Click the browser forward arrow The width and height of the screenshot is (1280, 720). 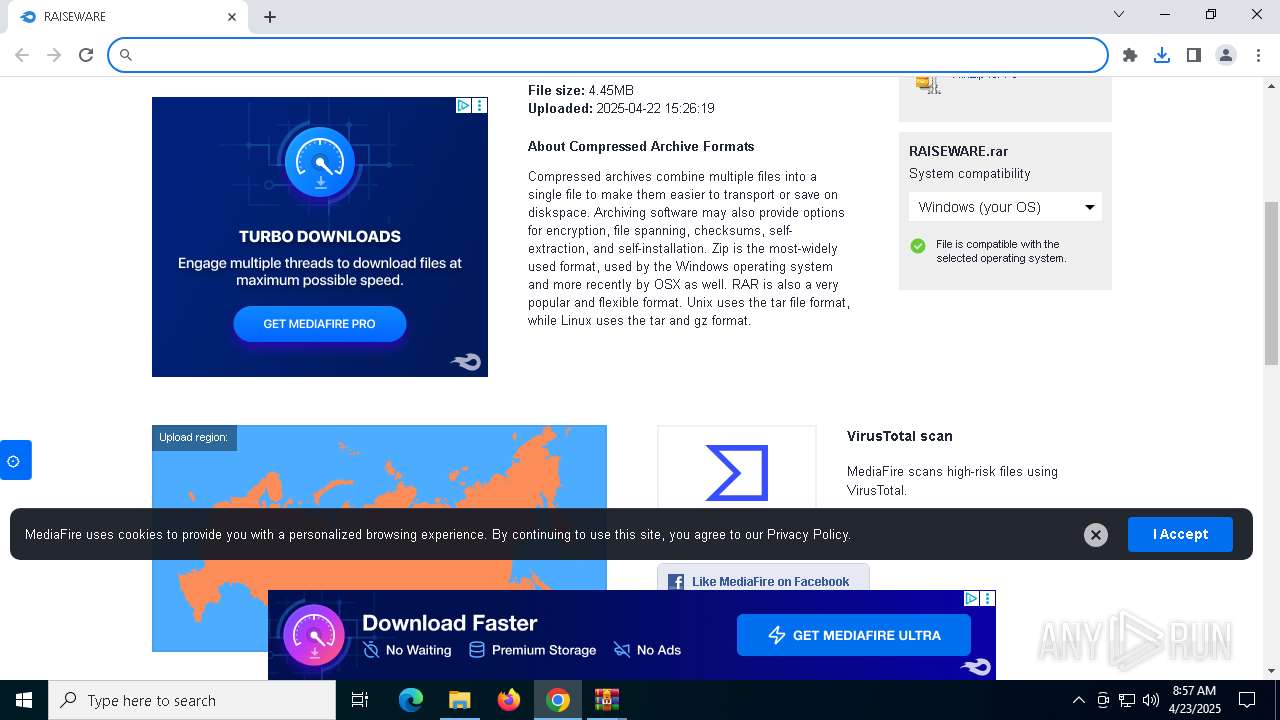tap(54, 55)
